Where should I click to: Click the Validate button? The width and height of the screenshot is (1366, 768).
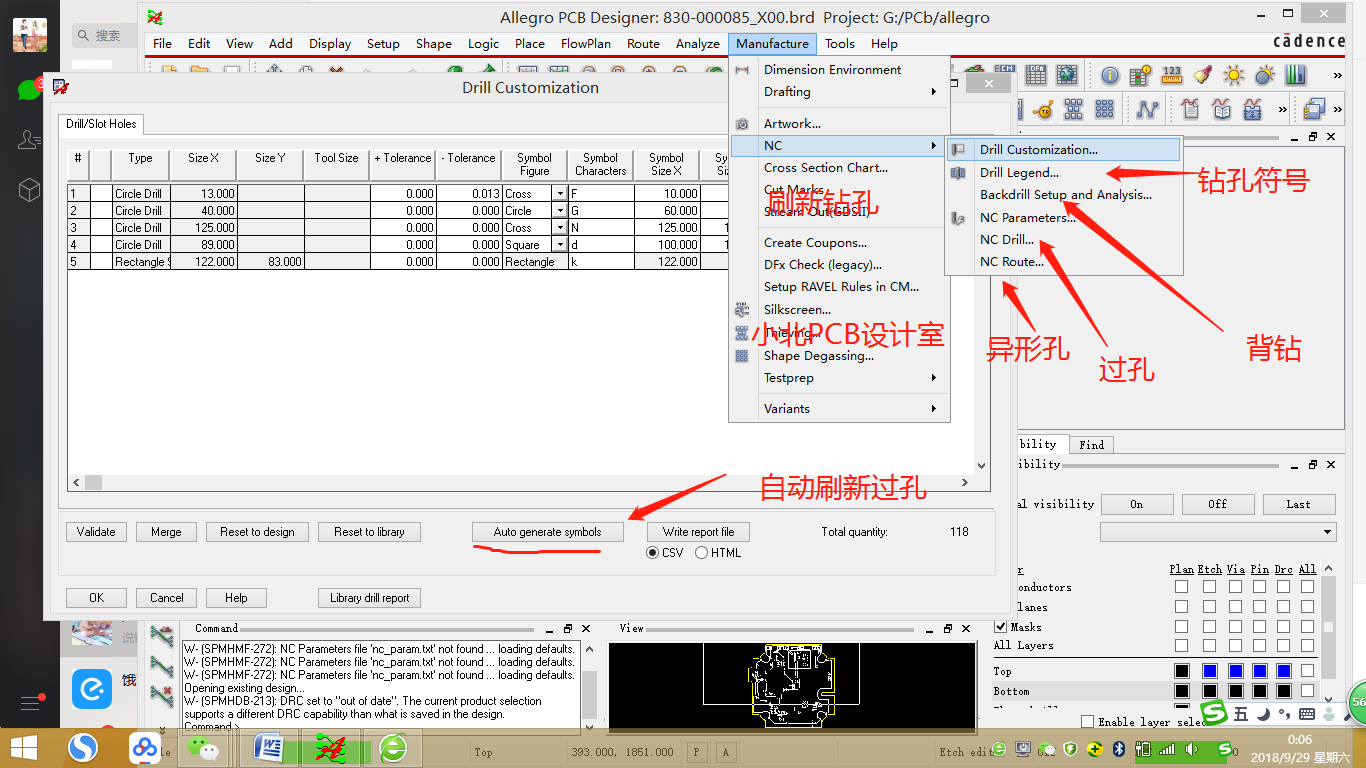pos(96,532)
